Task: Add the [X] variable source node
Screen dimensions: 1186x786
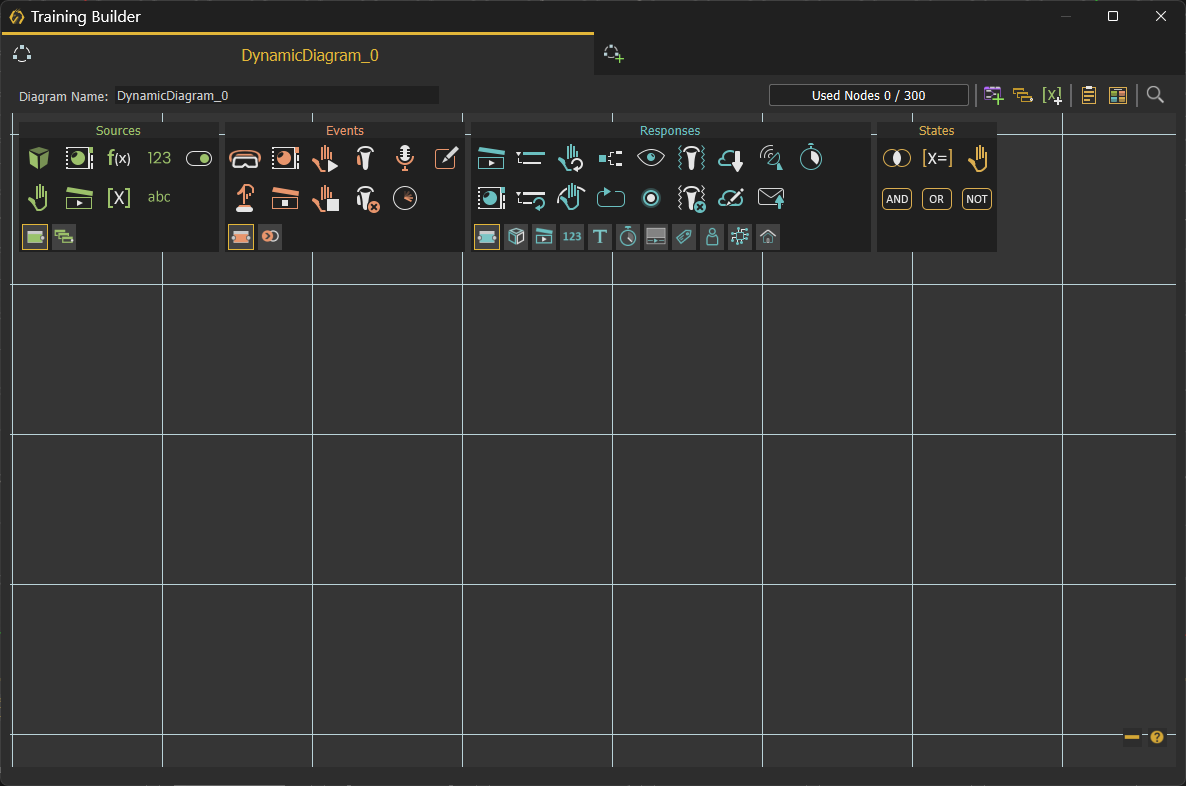Action: click(x=119, y=197)
